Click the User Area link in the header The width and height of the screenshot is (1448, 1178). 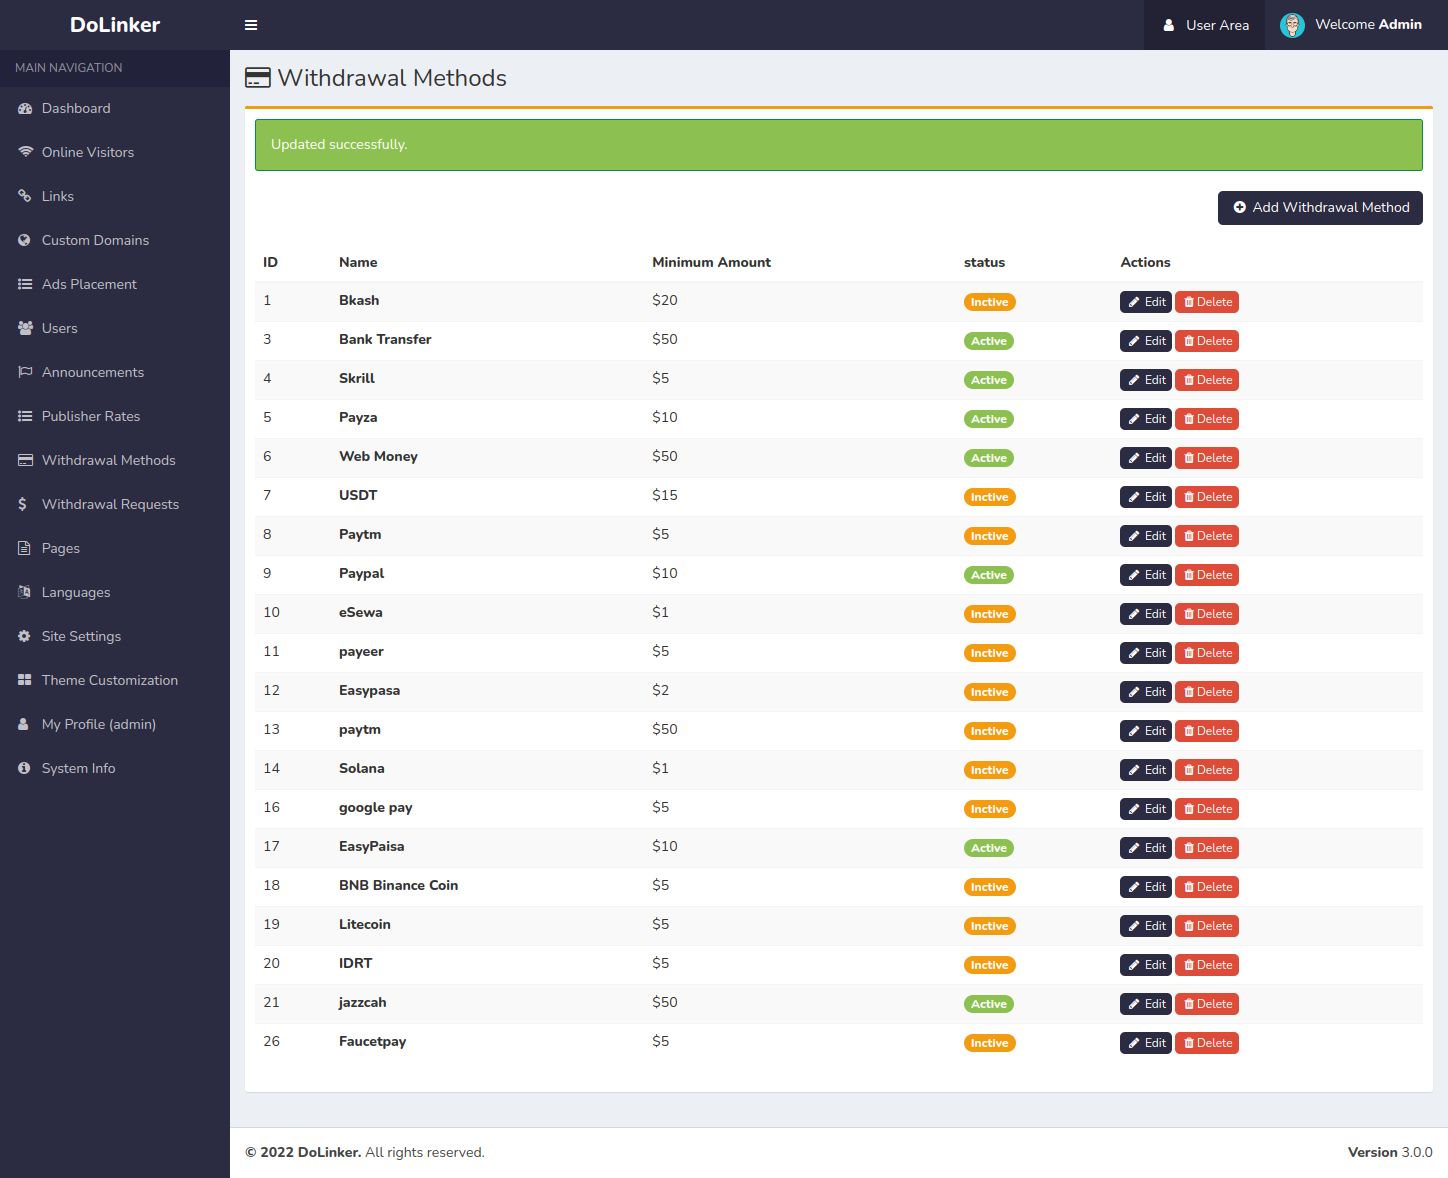(1205, 25)
